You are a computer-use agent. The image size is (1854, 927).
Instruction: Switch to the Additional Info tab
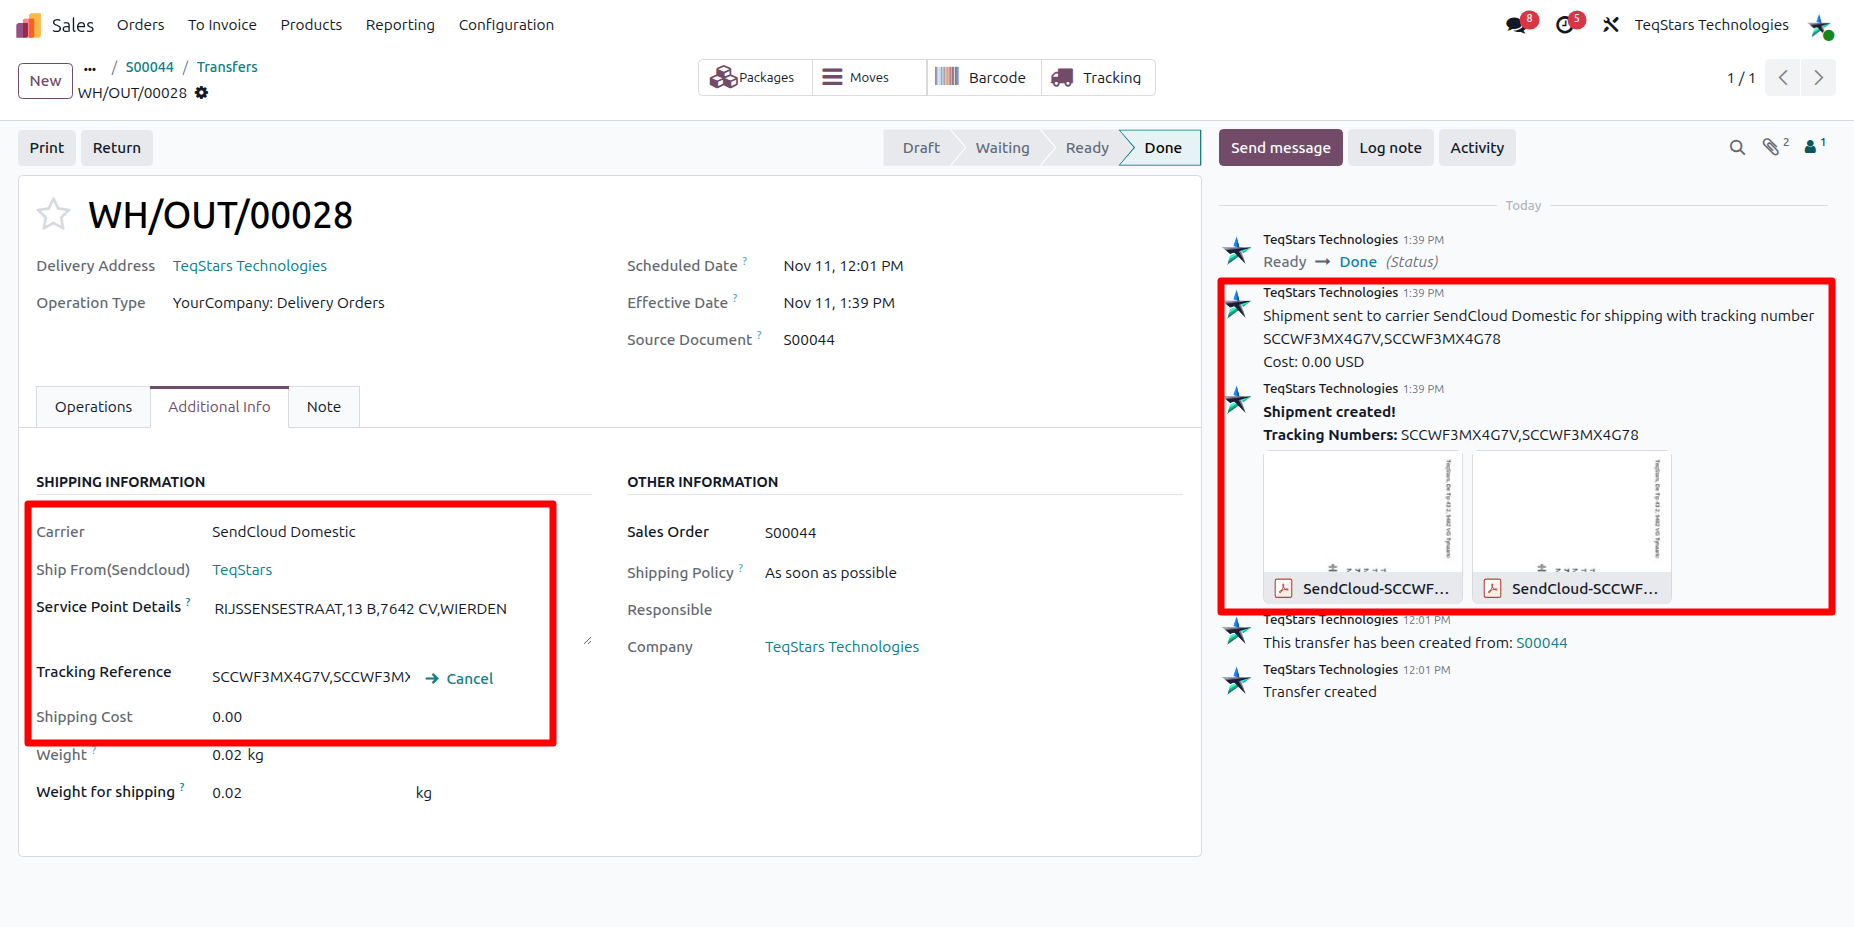(x=219, y=407)
